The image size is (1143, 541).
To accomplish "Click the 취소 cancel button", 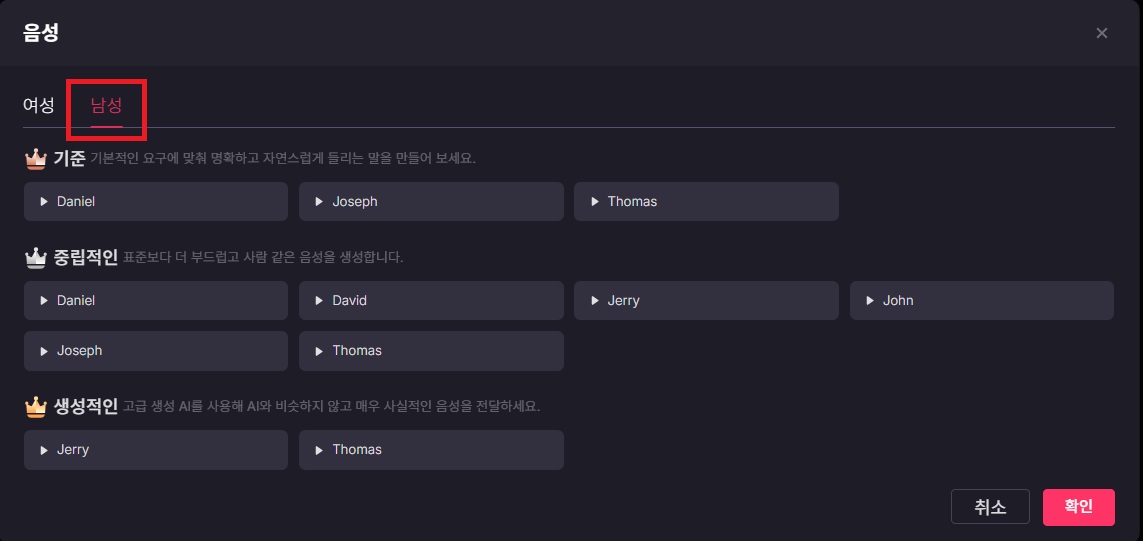I will coord(990,507).
